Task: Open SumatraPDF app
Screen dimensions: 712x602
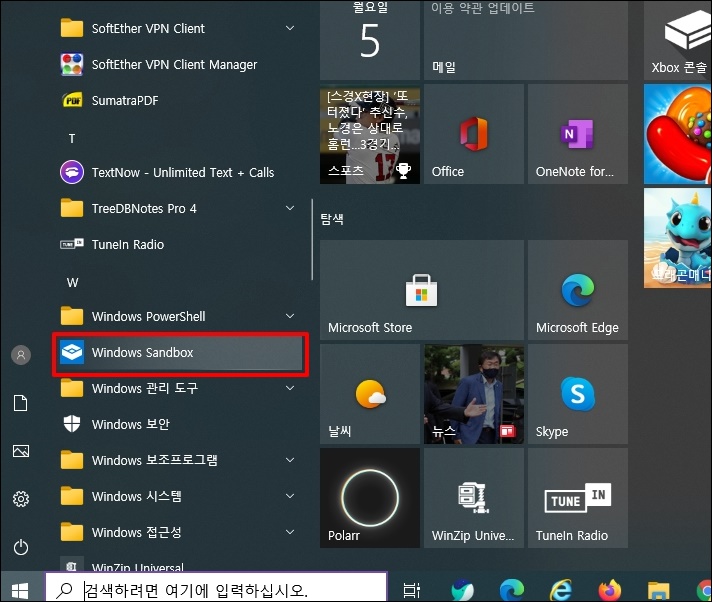Action: pos(180,101)
